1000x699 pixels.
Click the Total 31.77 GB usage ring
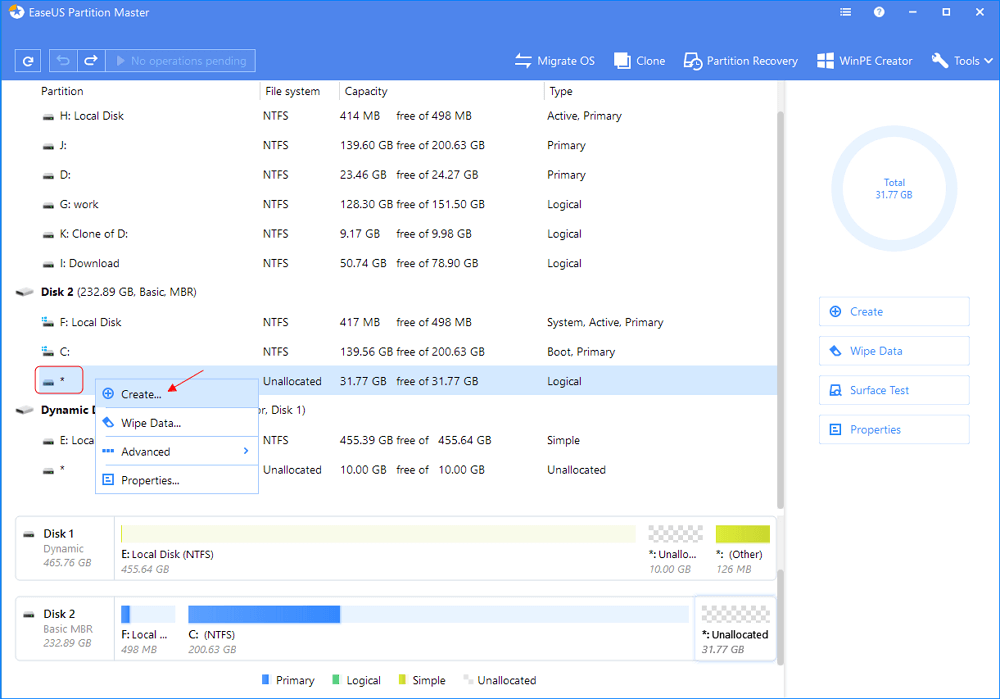(893, 189)
